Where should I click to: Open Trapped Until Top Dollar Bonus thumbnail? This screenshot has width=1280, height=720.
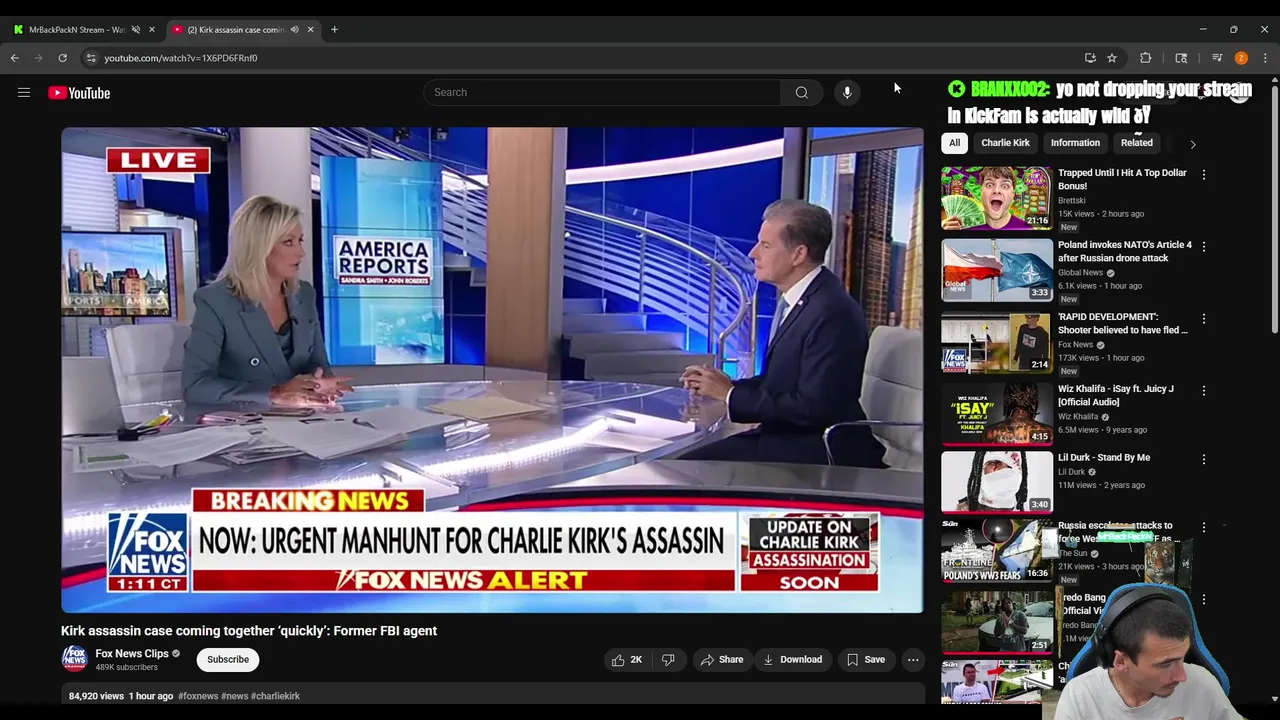[x=997, y=198]
